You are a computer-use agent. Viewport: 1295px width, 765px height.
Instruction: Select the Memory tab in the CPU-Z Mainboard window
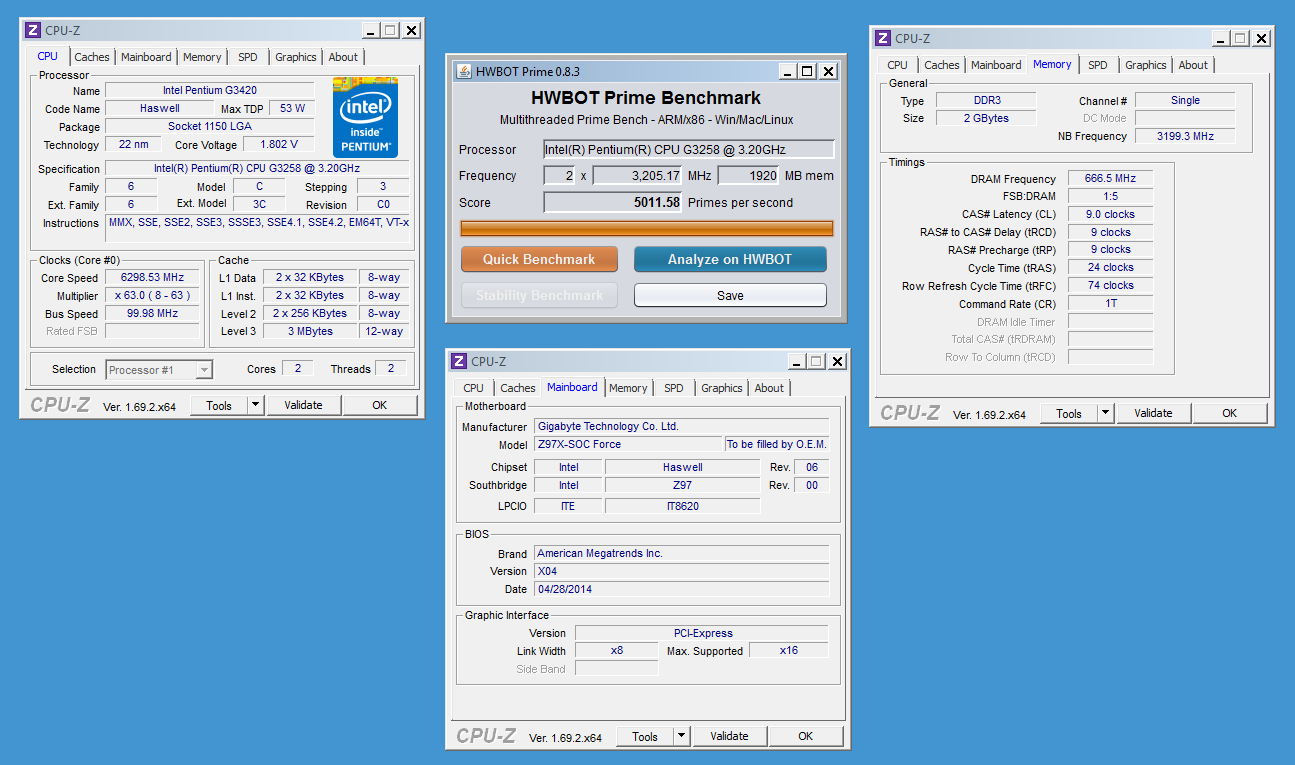tap(628, 388)
